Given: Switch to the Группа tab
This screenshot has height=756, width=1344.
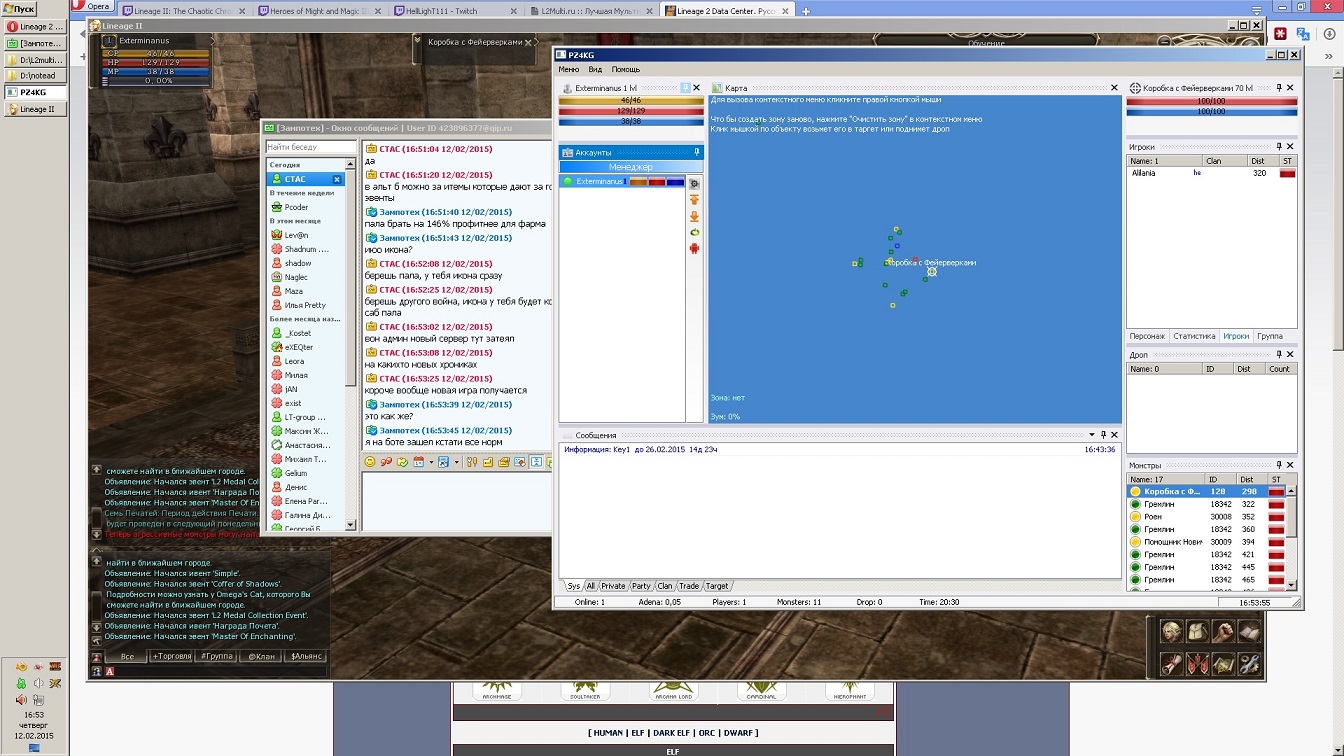Looking at the screenshot, I should (1270, 336).
